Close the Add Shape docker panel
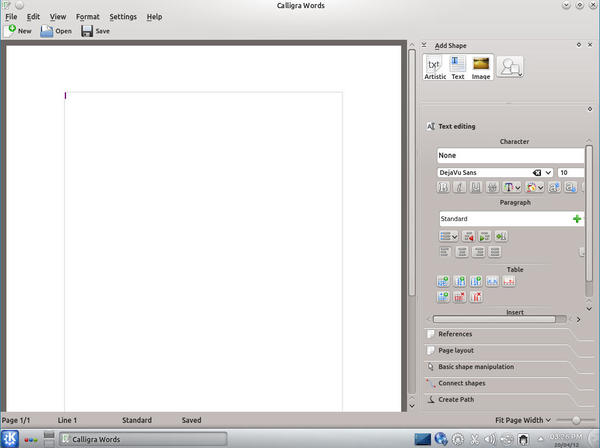The height and width of the screenshot is (448, 600). [590, 45]
